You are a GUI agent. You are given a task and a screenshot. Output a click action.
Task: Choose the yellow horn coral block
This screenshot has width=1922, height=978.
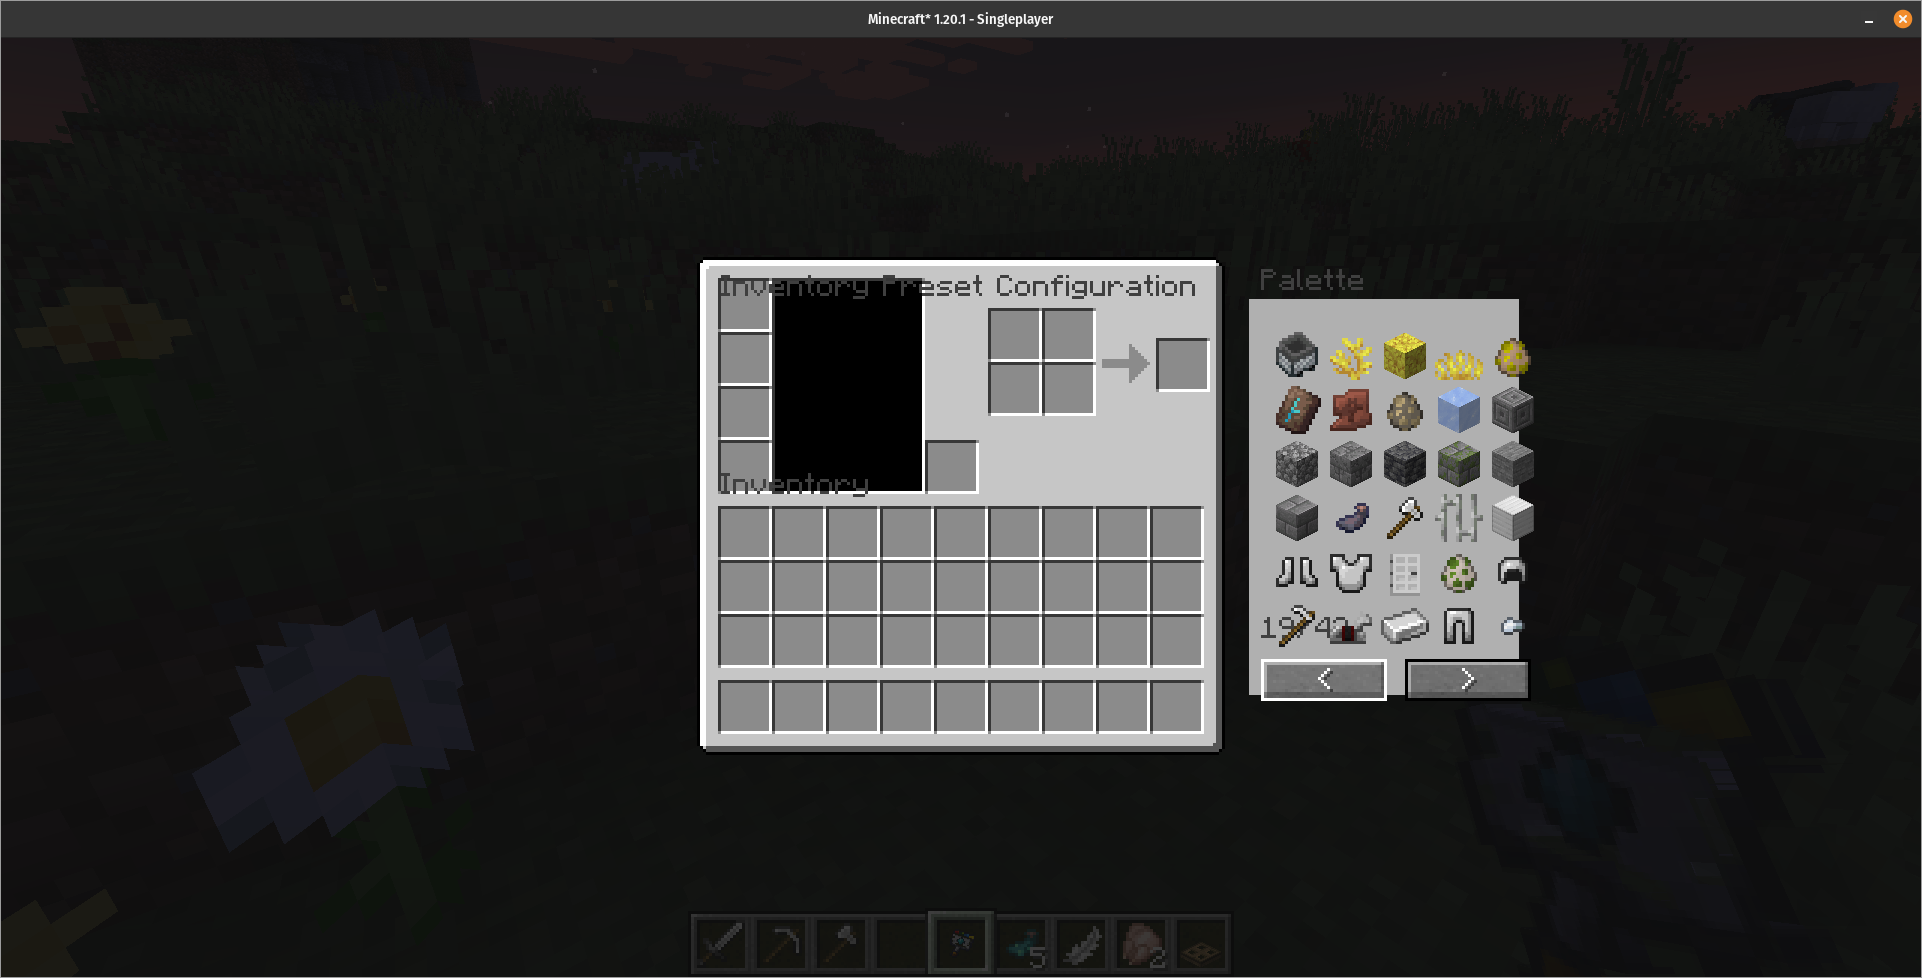tap(1405, 356)
